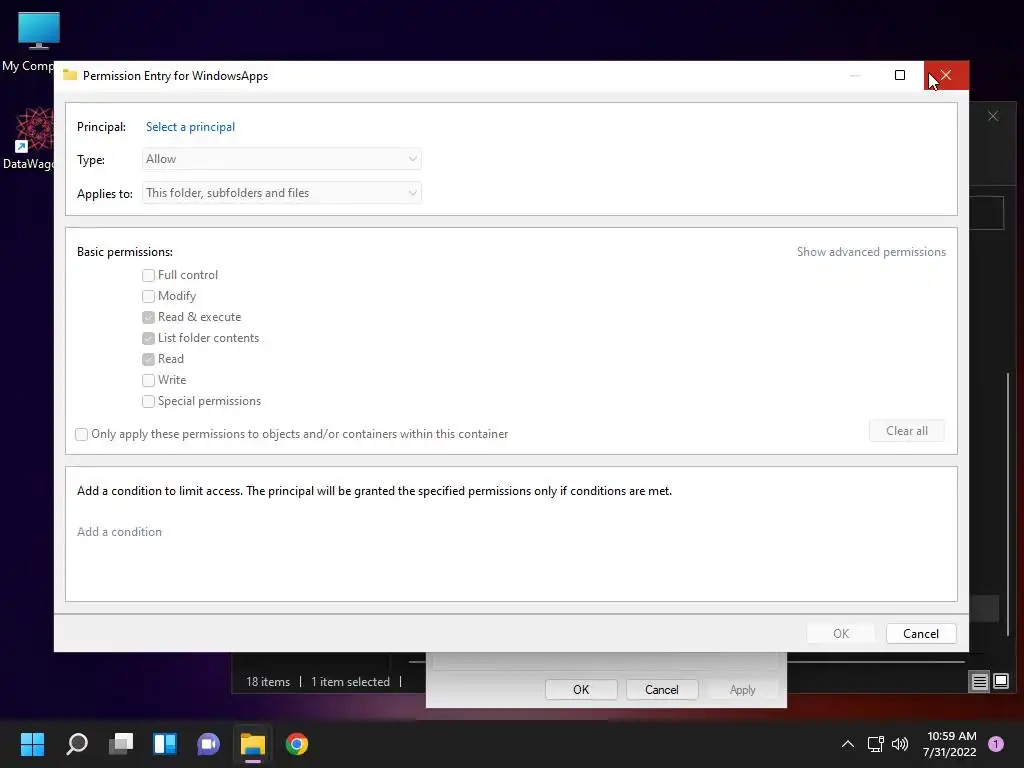Click the background window vertical scrollbar
The image size is (1024, 768).
click(1008, 503)
